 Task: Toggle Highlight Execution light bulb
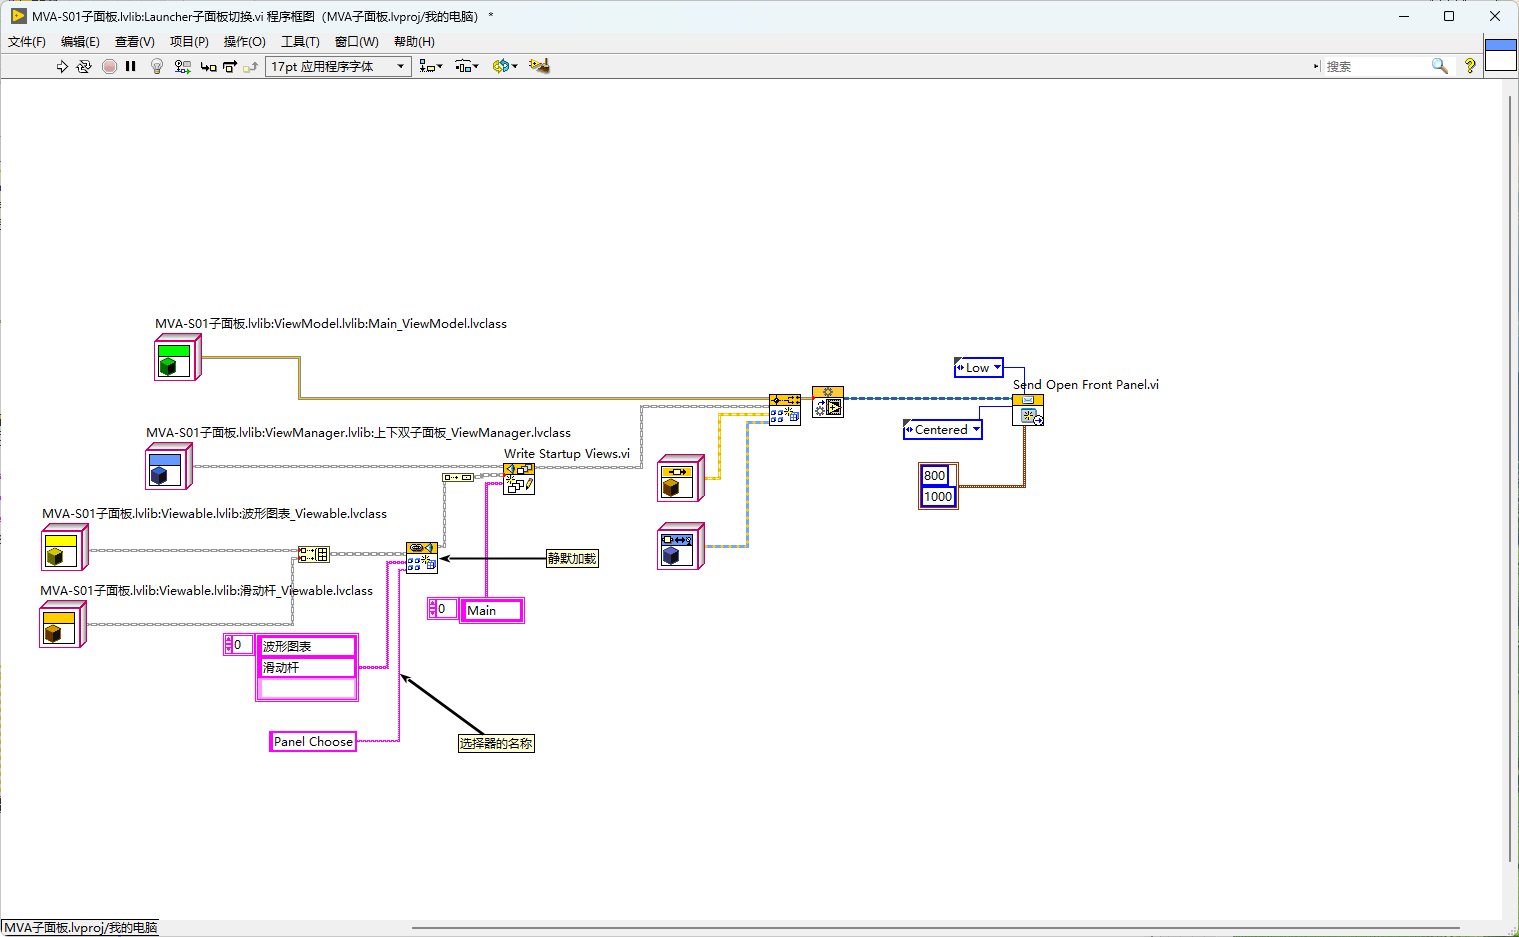[x=157, y=66]
